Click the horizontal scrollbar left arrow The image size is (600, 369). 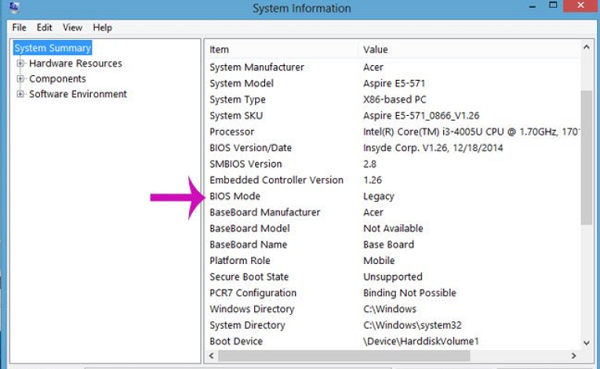pyautogui.click(x=211, y=356)
